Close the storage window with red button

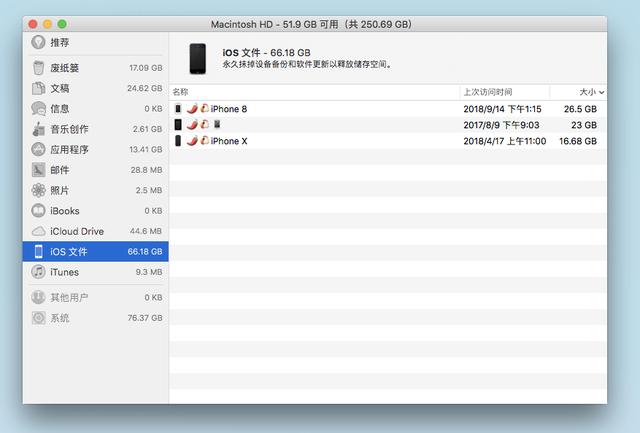coord(33,24)
